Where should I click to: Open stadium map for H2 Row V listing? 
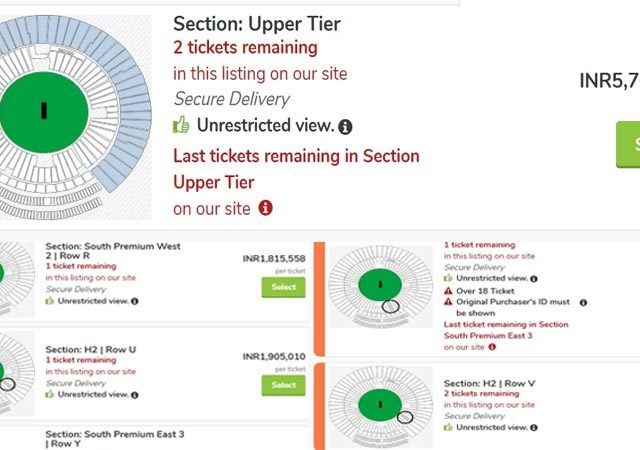381,407
